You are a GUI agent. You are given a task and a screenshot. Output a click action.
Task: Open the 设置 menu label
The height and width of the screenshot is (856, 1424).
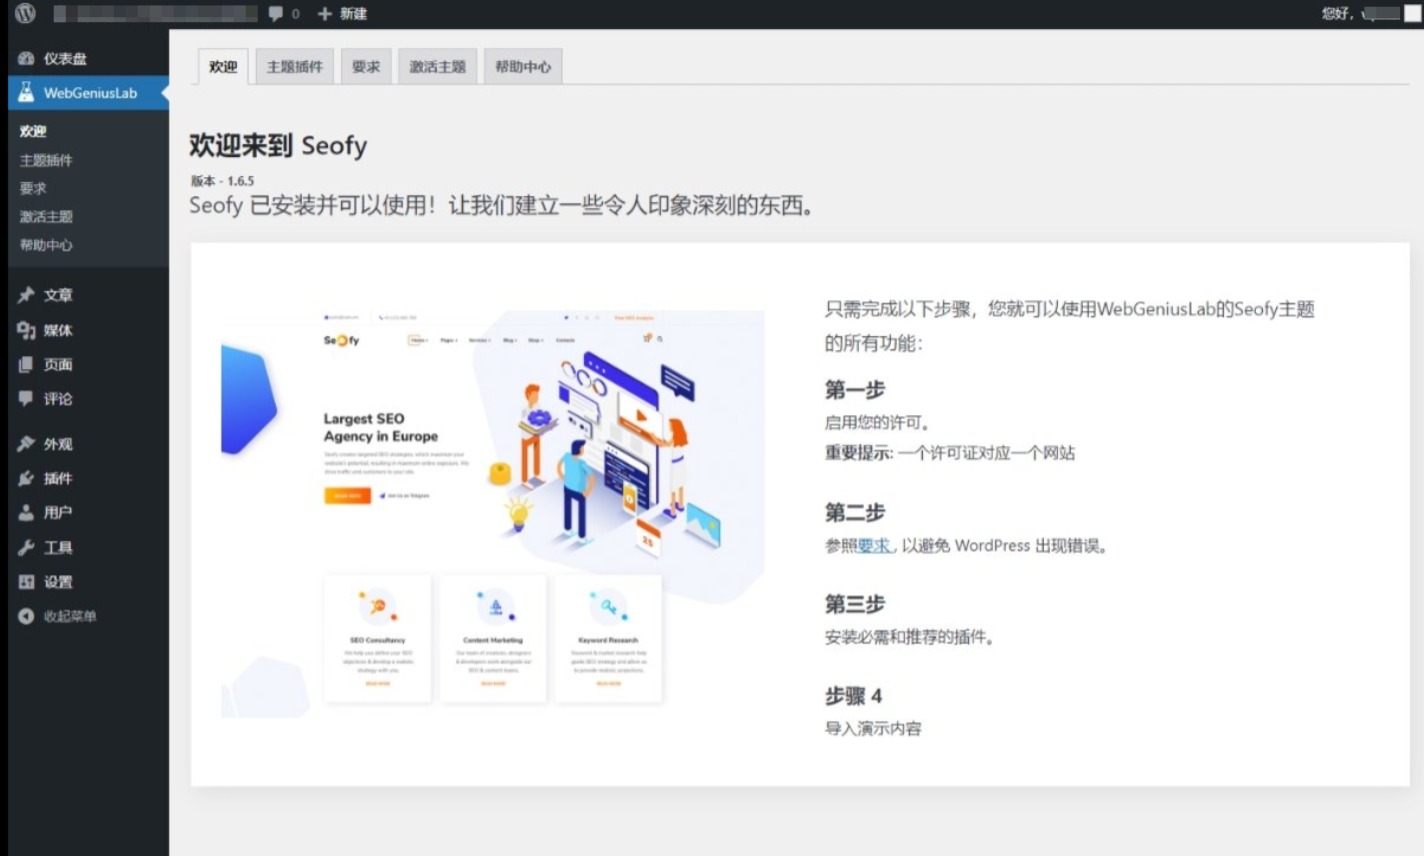tap(58, 582)
